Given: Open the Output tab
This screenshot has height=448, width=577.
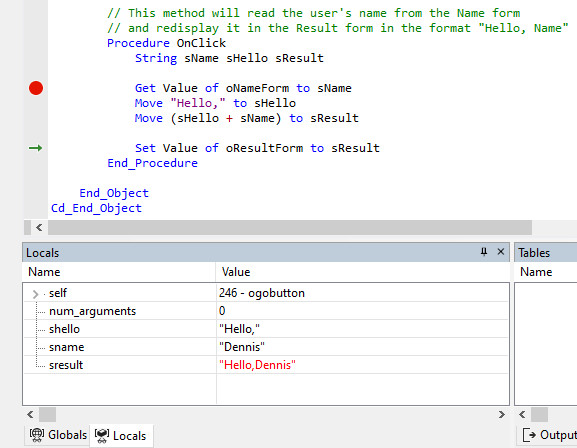Looking at the screenshot, I should coord(548,435).
